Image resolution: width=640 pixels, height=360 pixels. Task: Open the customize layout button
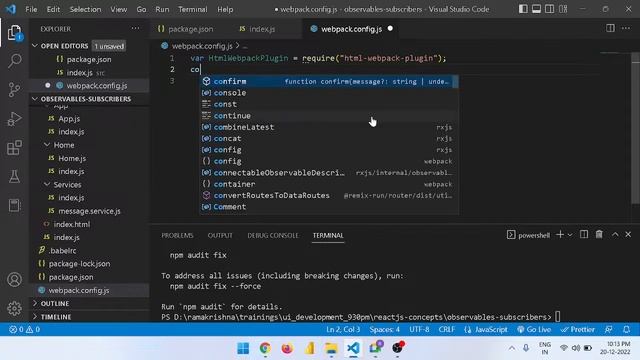click(563, 9)
